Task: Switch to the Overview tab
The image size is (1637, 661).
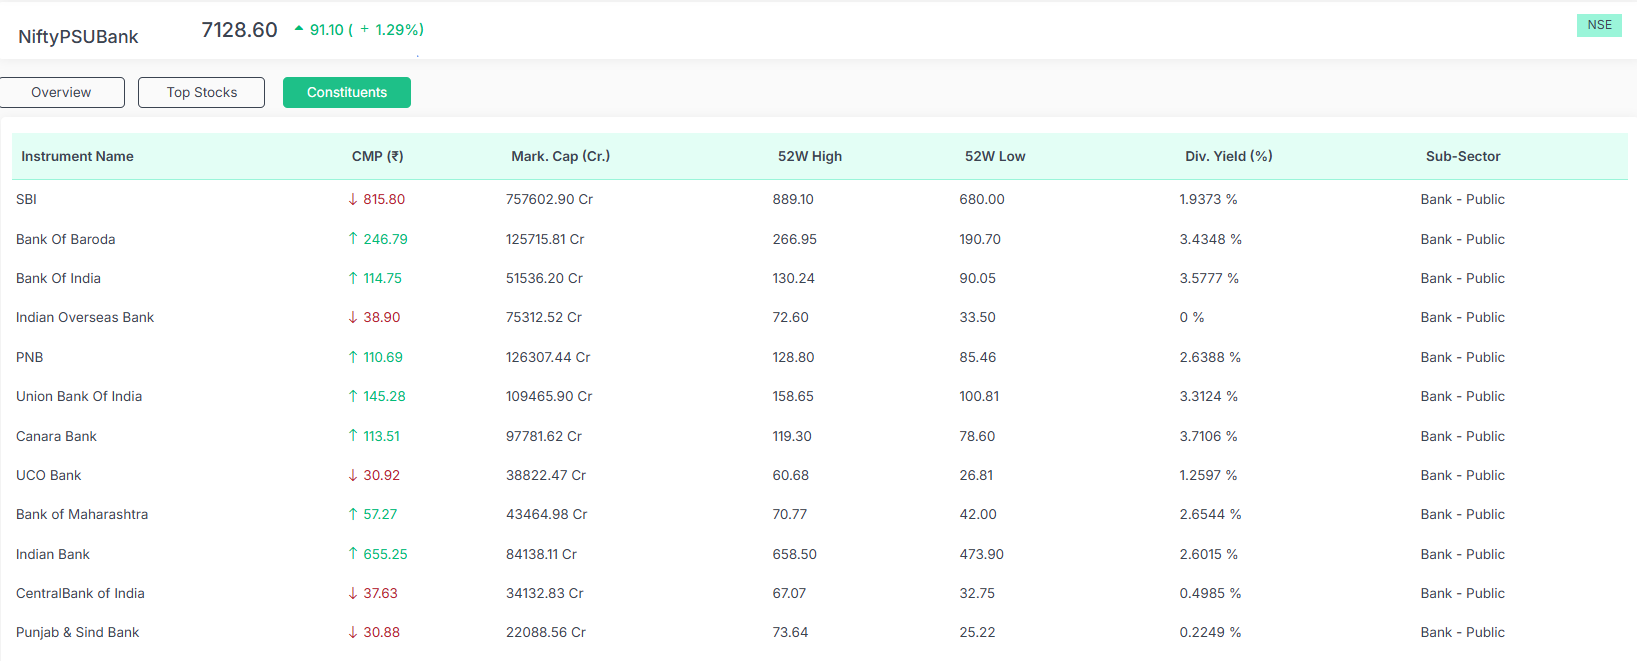Action: coord(61,92)
